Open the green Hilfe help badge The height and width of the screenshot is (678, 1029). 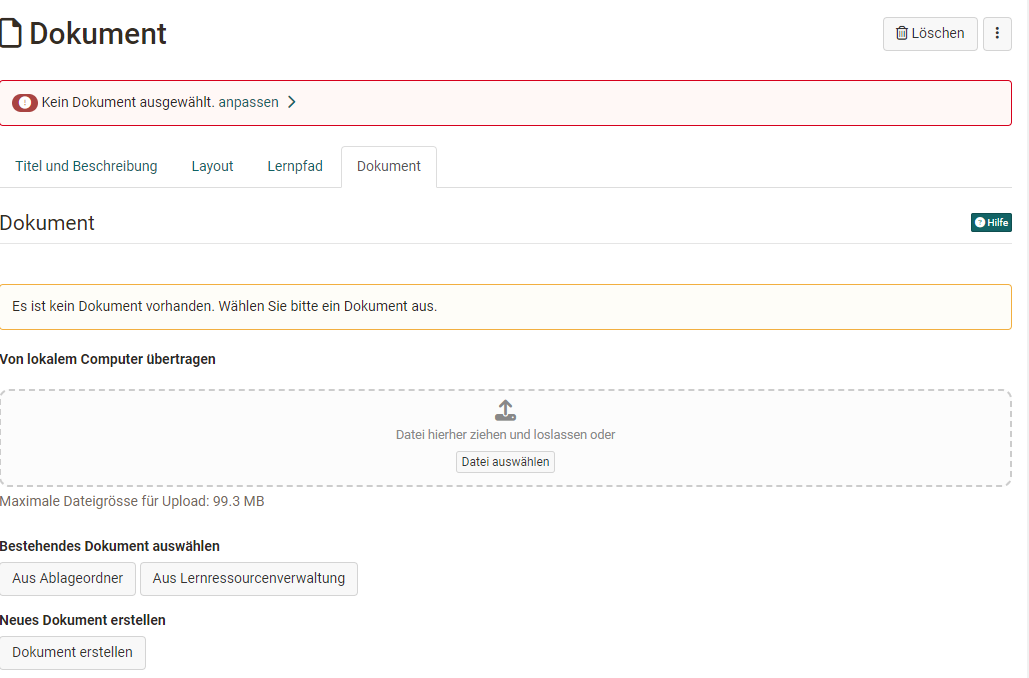click(991, 222)
